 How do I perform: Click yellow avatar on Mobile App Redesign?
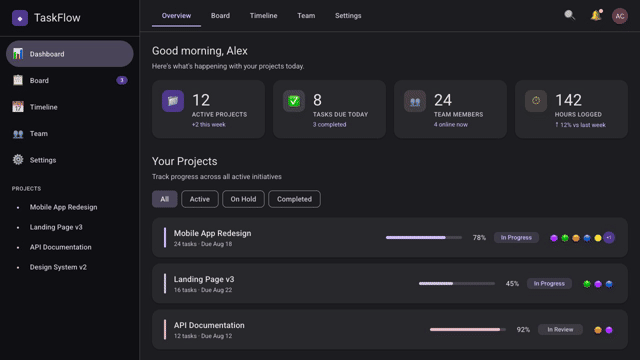[x=598, y=238]
